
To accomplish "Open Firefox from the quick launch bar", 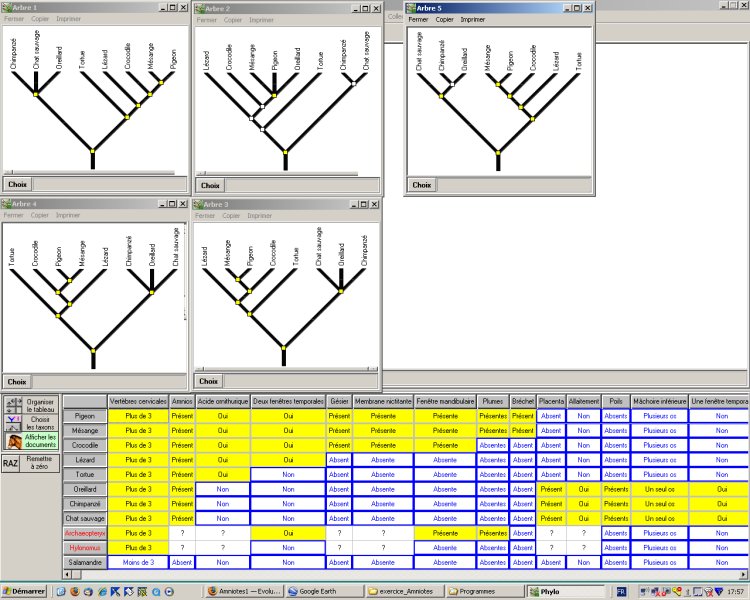I will tap(75, 591).
